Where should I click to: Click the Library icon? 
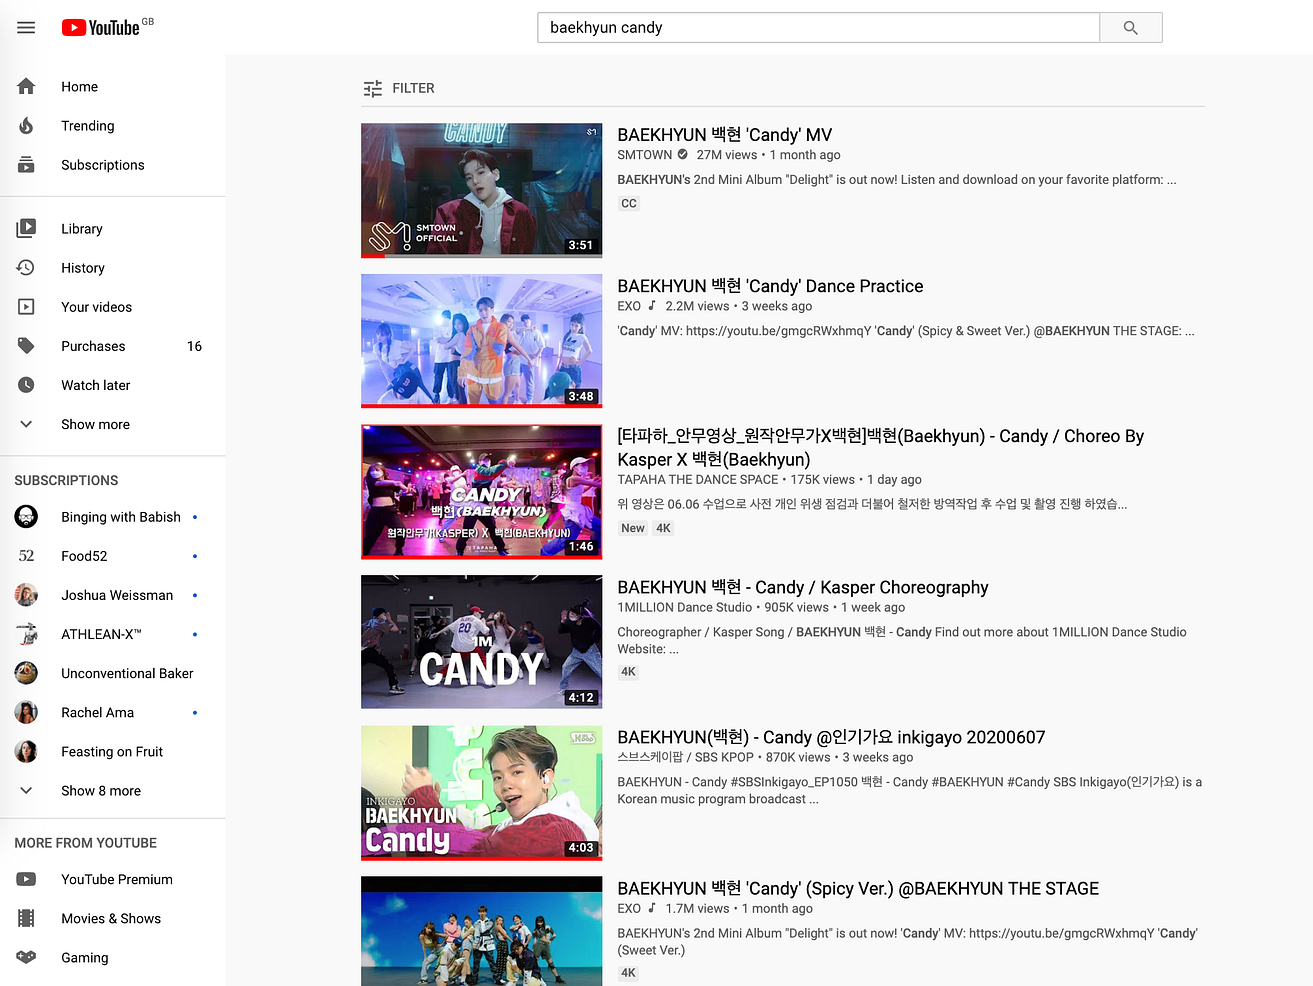[26, 229]
